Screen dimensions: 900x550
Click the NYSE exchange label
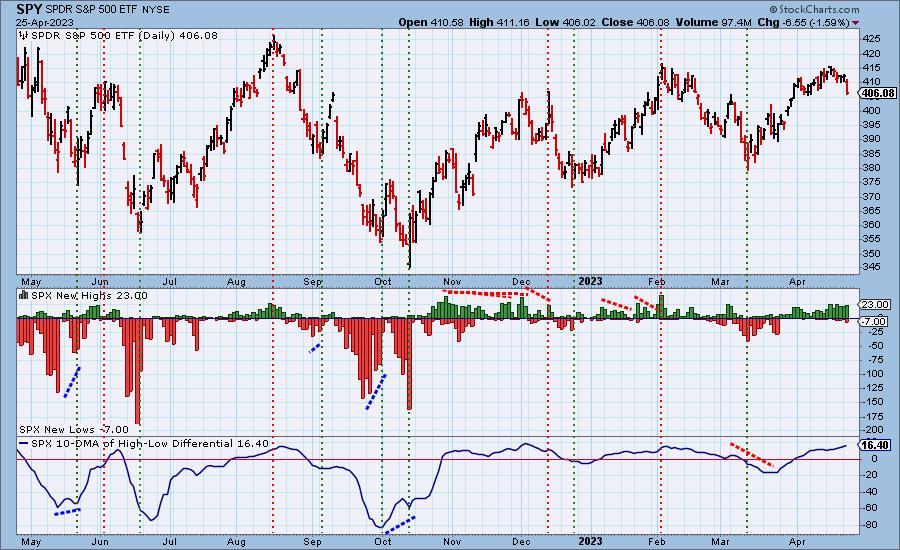click(155, 10)
